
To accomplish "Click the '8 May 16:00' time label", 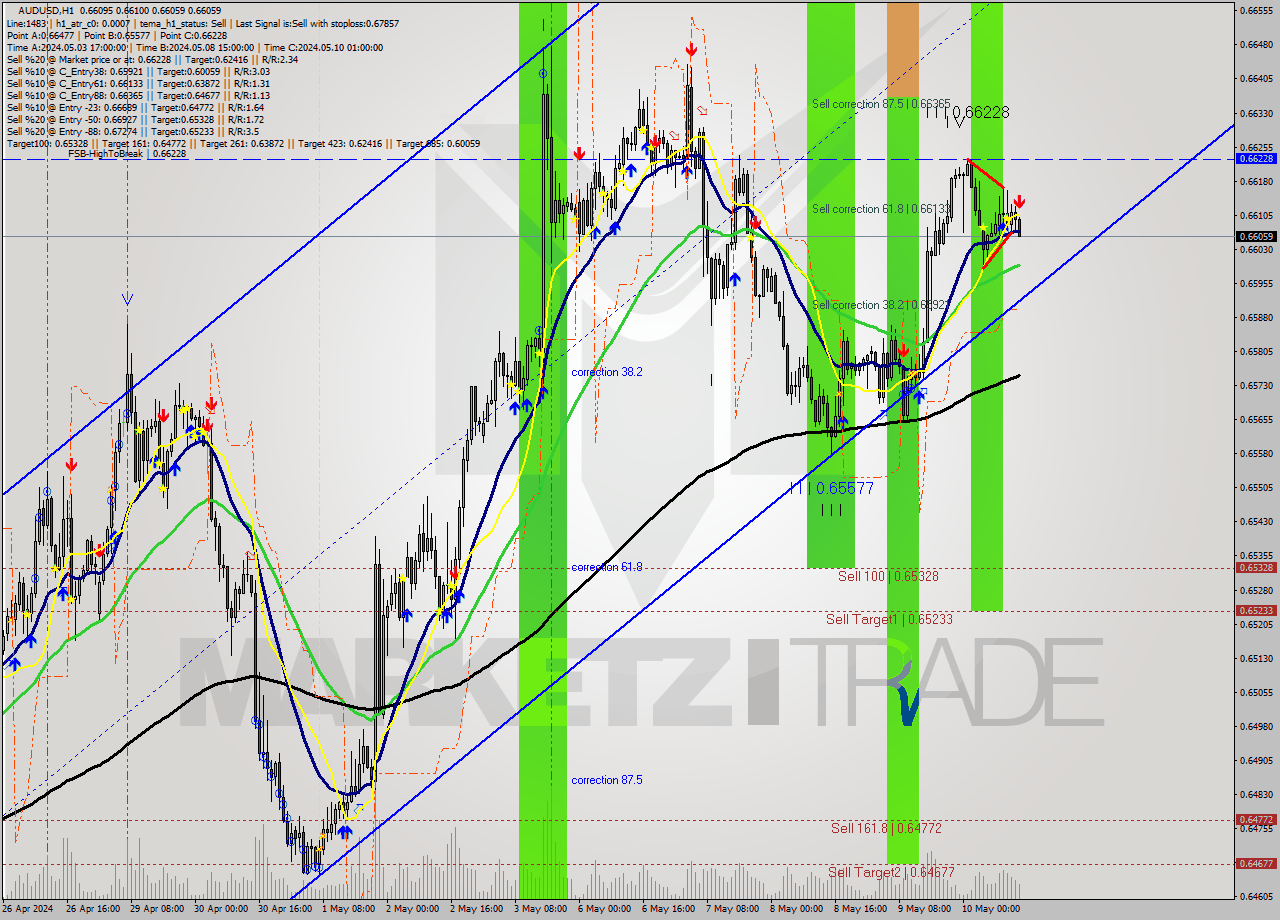I will click(863, 909).
